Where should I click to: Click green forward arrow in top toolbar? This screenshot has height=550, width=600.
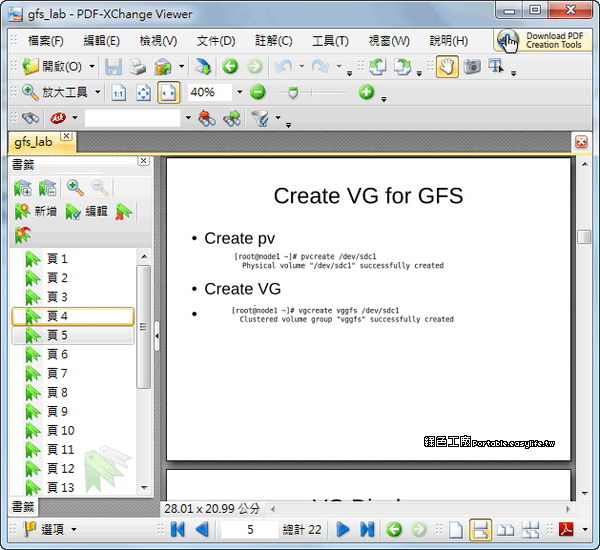pyautogui.click(x=254, y=67)
